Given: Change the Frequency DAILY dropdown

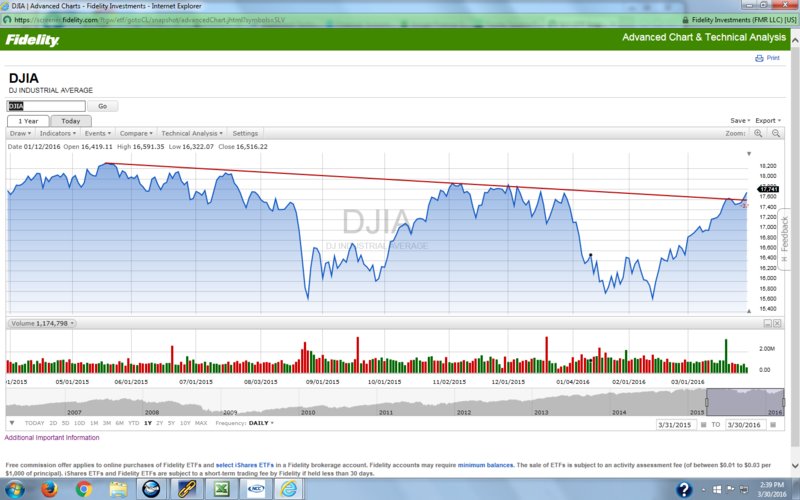Looking at the screenshot, I should click(x=261, y=423).
